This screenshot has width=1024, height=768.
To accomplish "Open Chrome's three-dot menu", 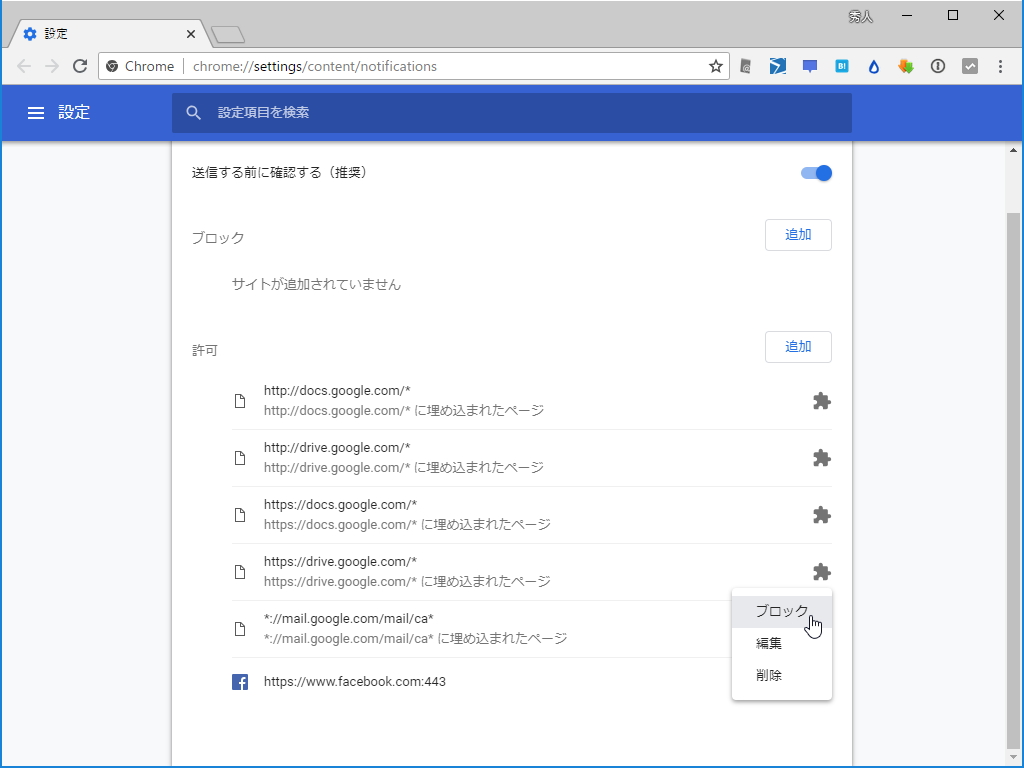I will click(1001, 66).
